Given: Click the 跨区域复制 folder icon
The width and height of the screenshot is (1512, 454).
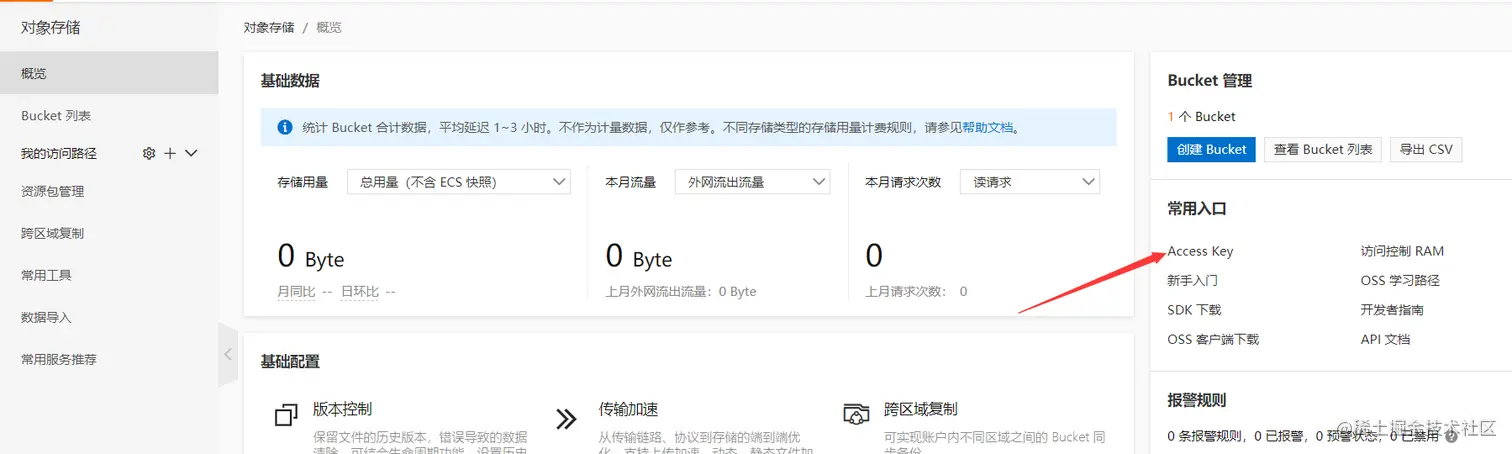Looking at the screenshot, I should point(857,414).
